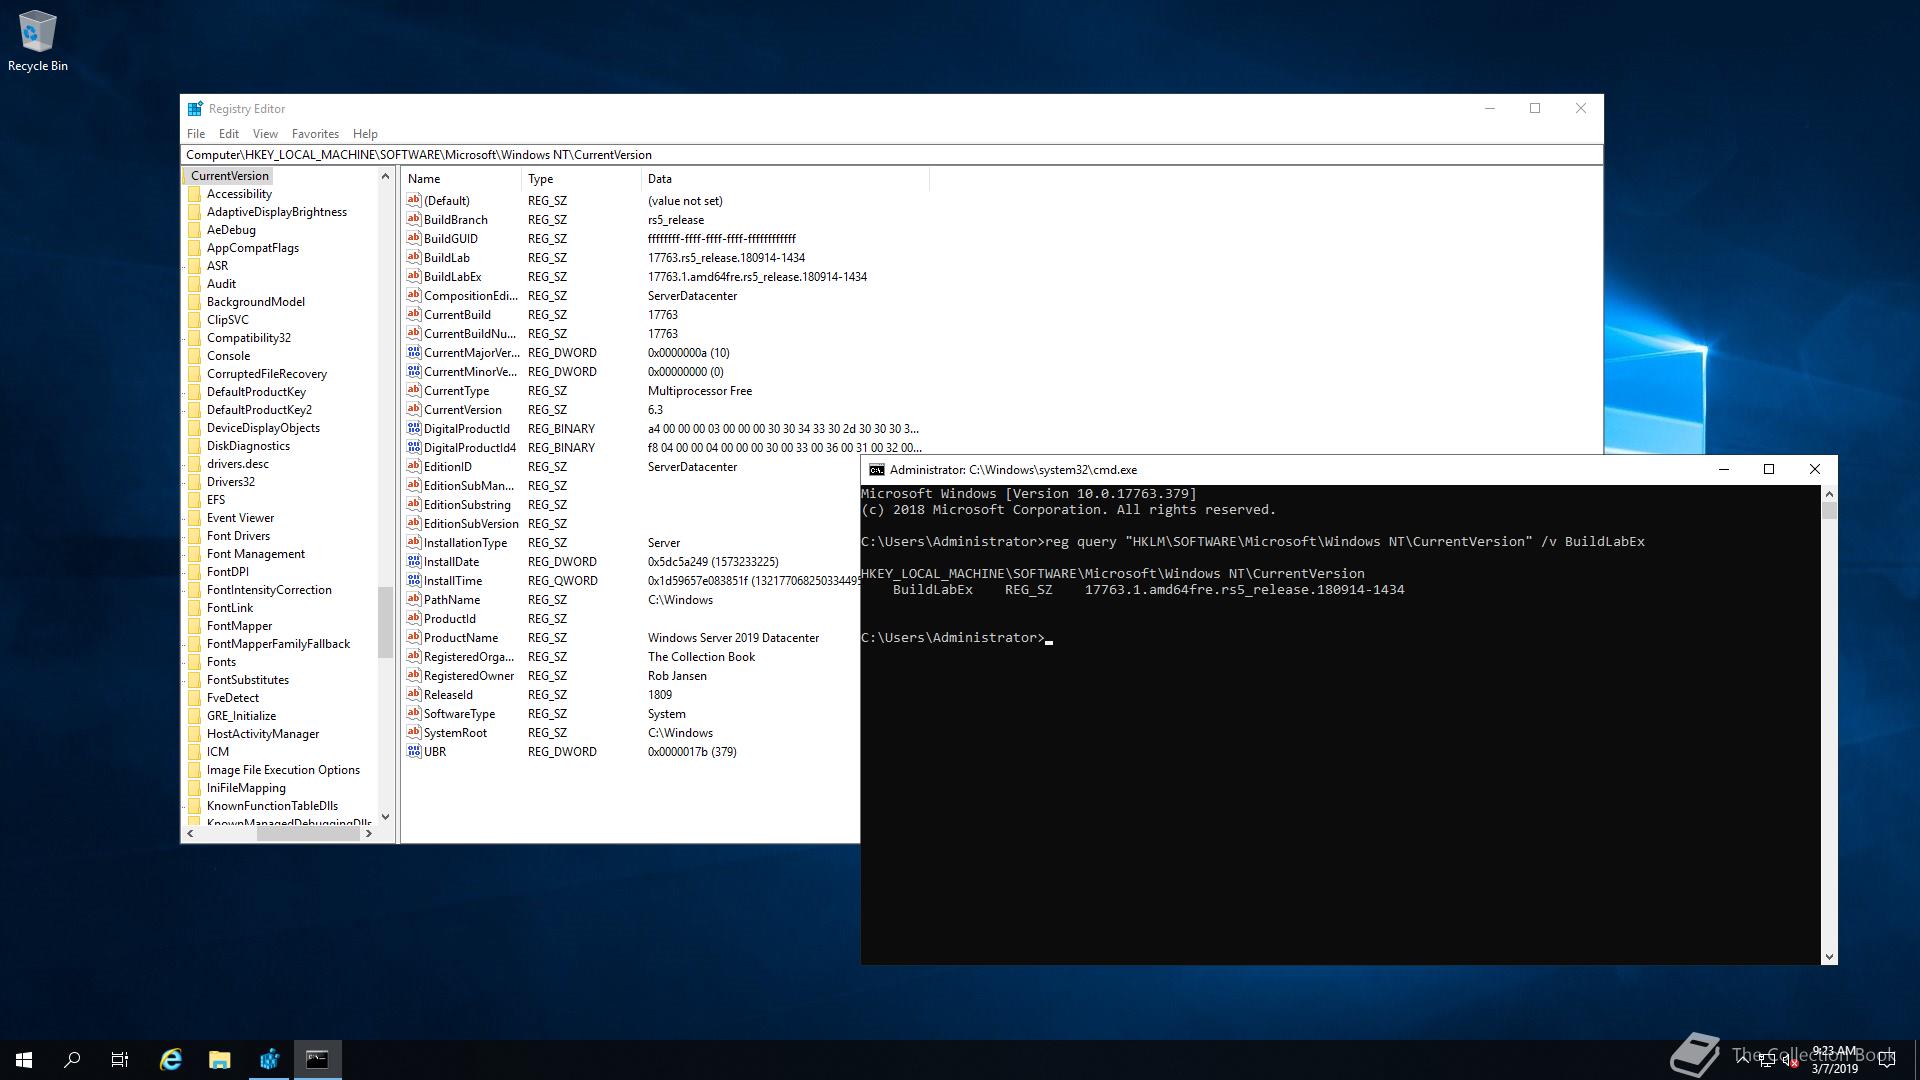The width and height of the screenshot is (1920, 1080).
Task: Select the CurrentVersion key in tree
Action: pyautogui.click(x=229, y=176)
